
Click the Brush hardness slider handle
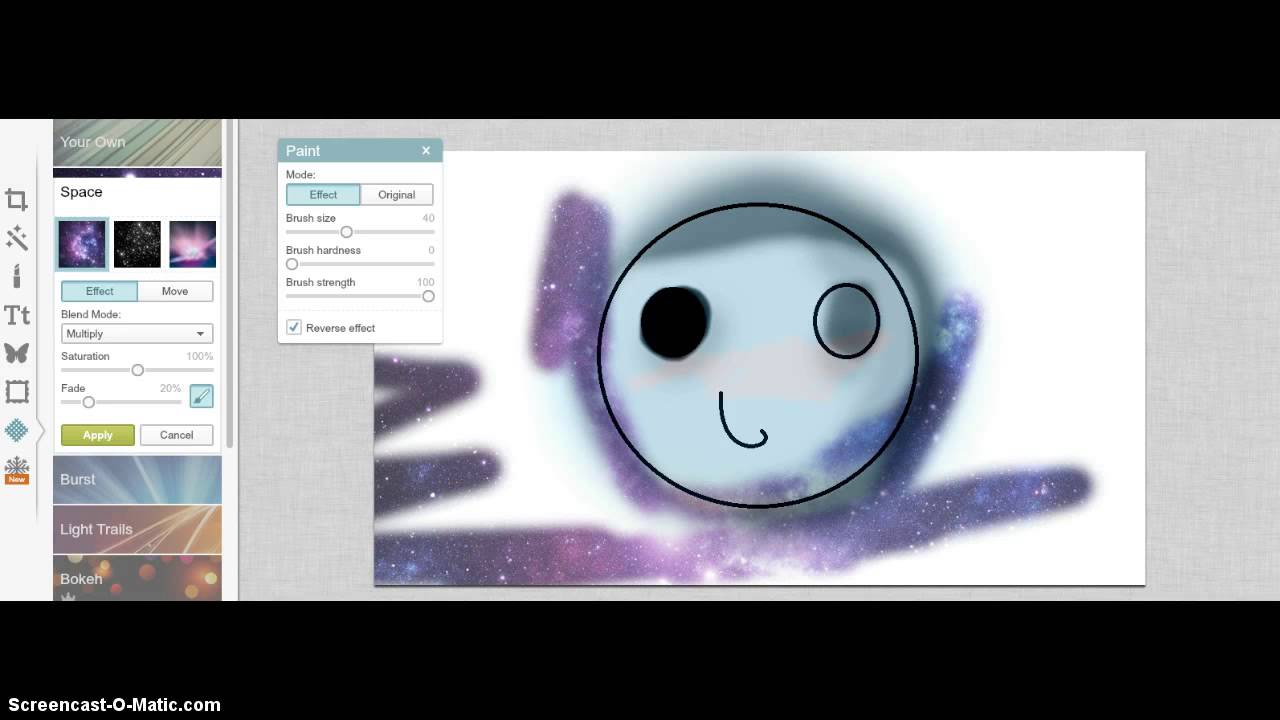[292, 264]
